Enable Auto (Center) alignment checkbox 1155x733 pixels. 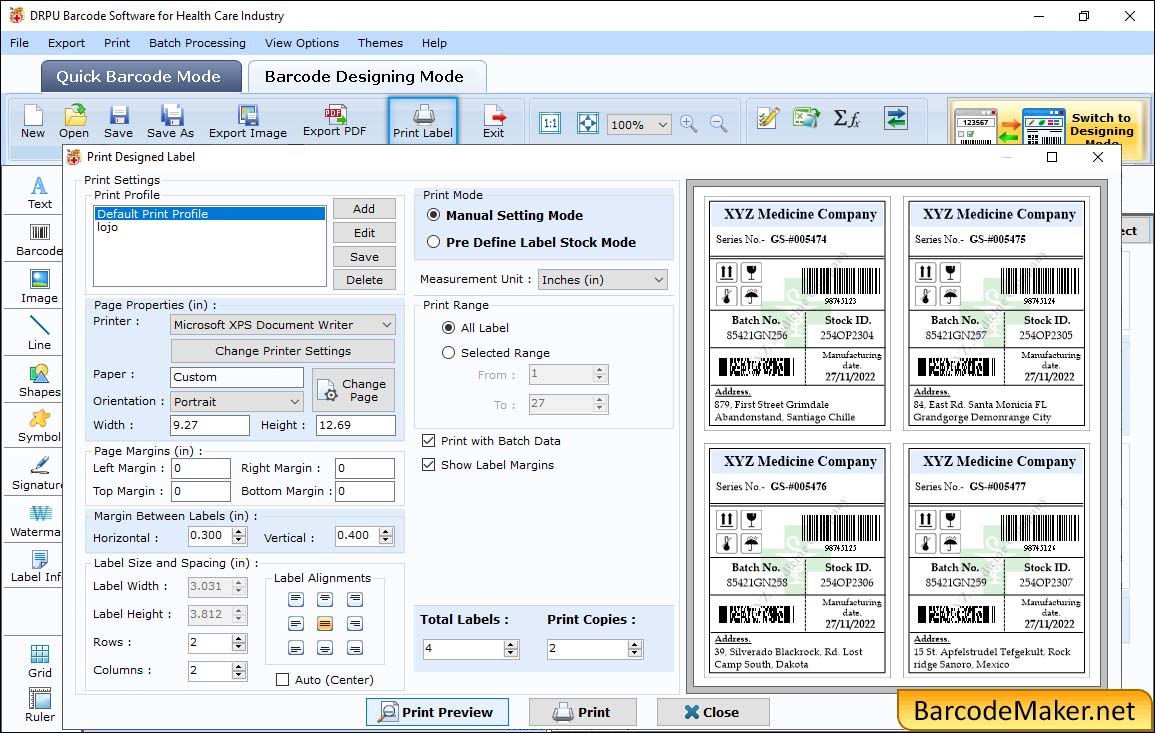tap(282, 679)
